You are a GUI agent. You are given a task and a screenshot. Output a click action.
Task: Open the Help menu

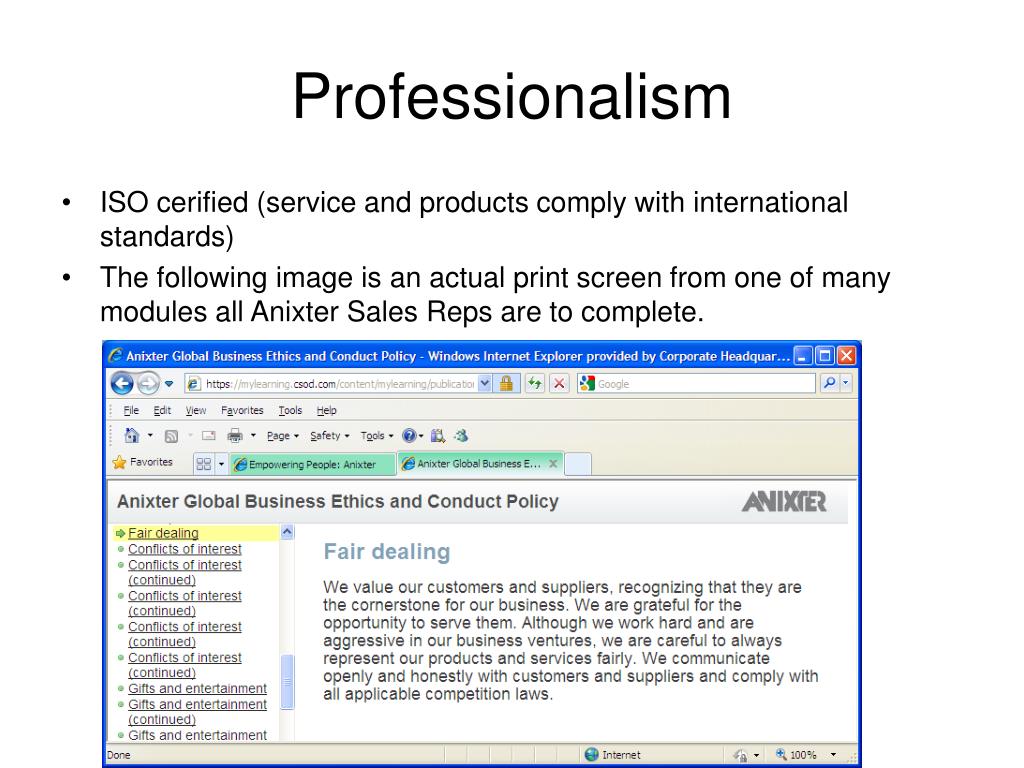(327, 410)
